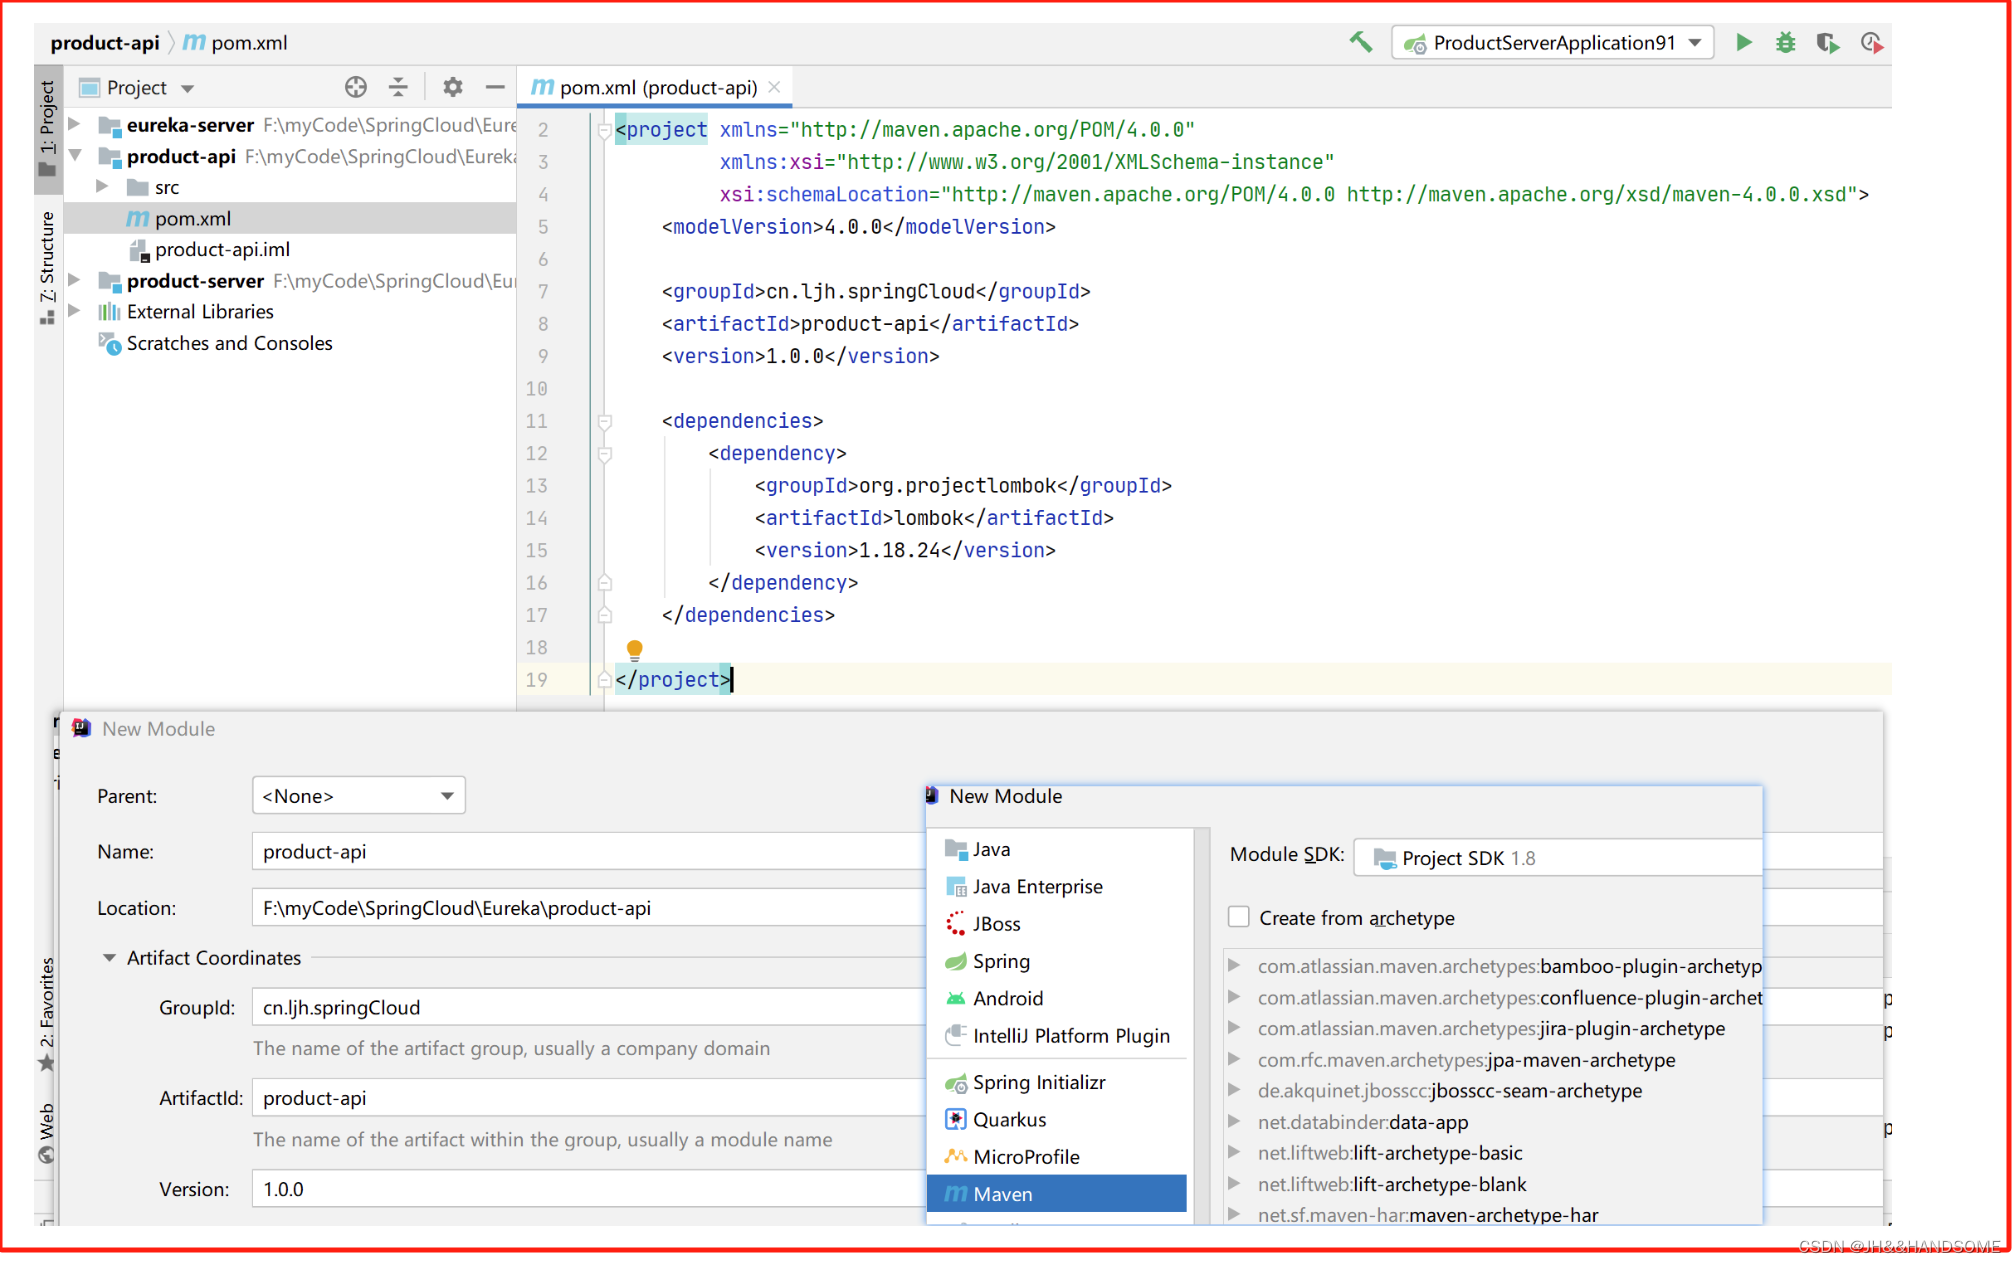
Task: Select pom.xml in the project tree
Action: (291, 218)
